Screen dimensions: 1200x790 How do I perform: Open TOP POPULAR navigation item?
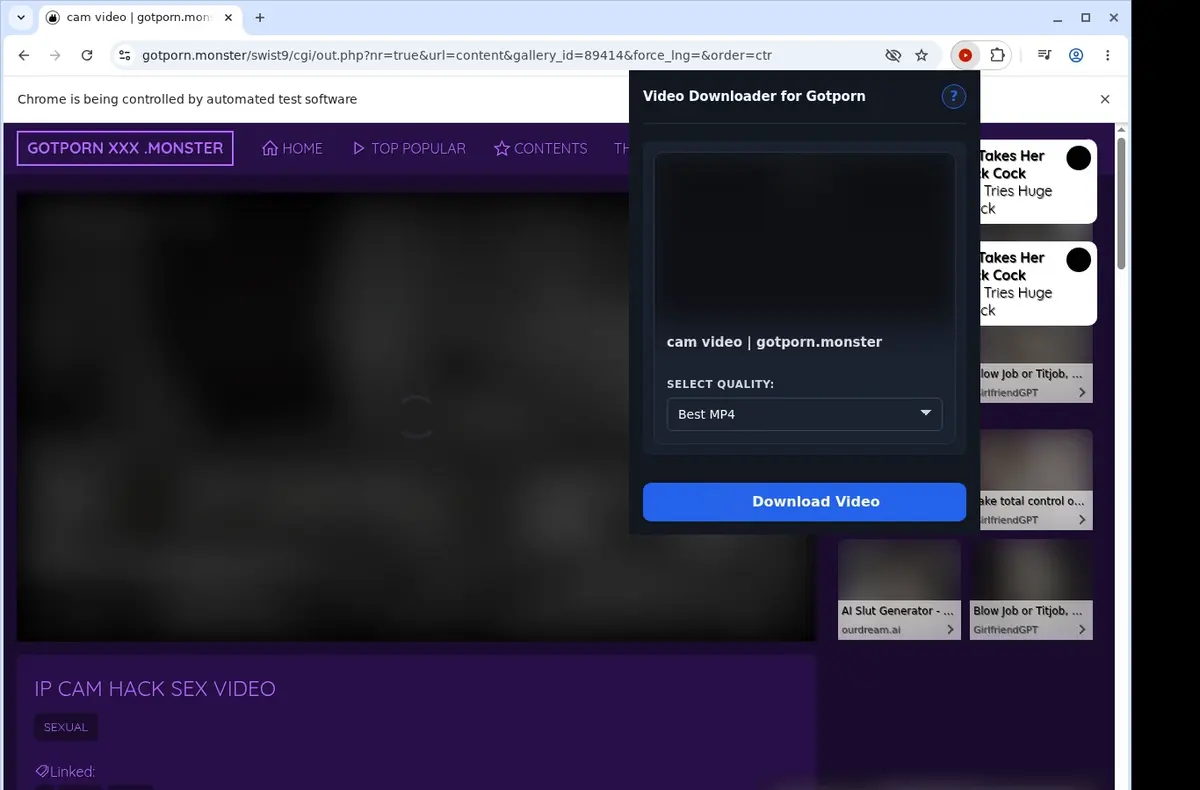coord(409,148)
